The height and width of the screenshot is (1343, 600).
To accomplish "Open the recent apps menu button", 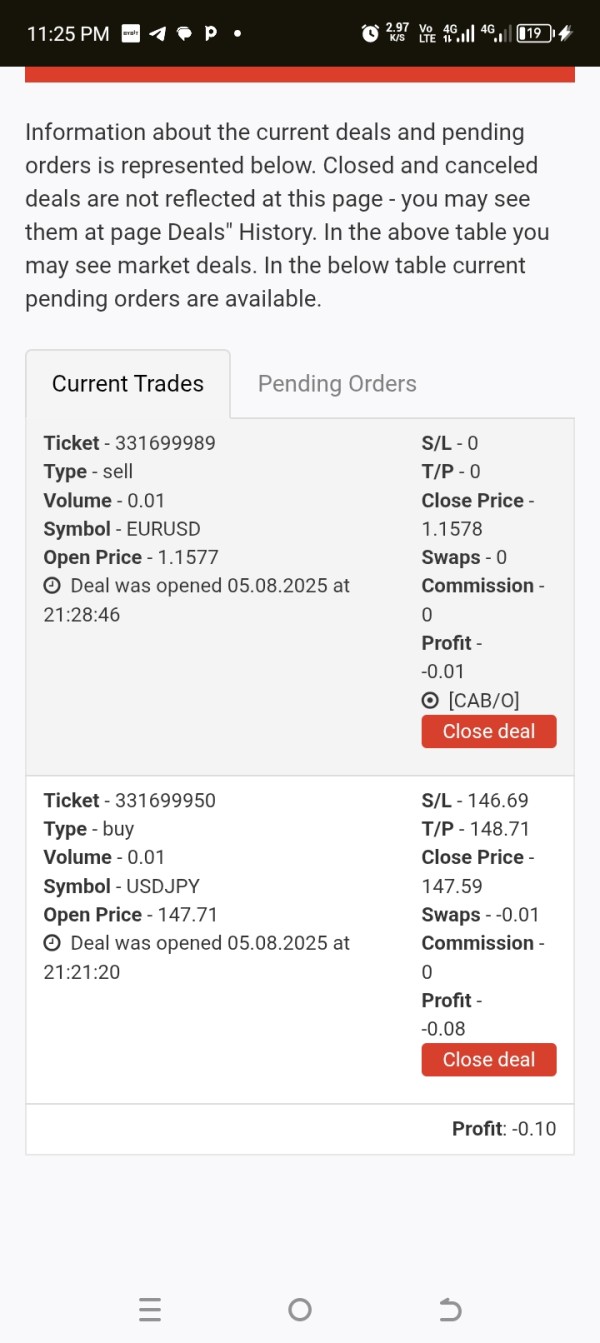I will pos(150,1309).
